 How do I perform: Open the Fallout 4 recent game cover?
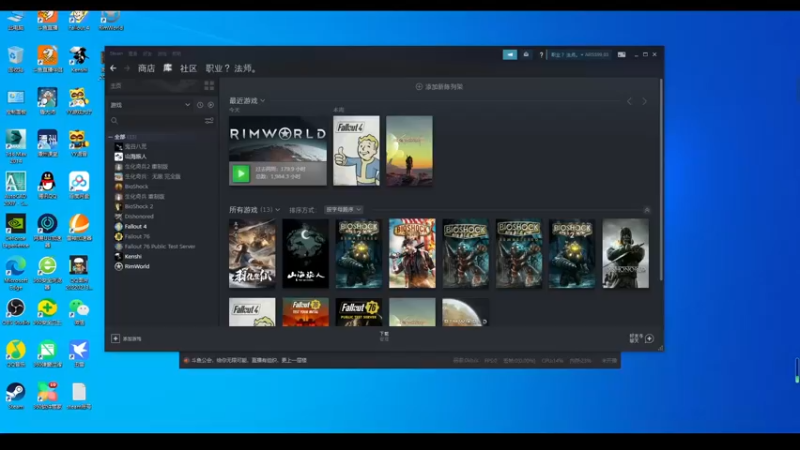356,151
